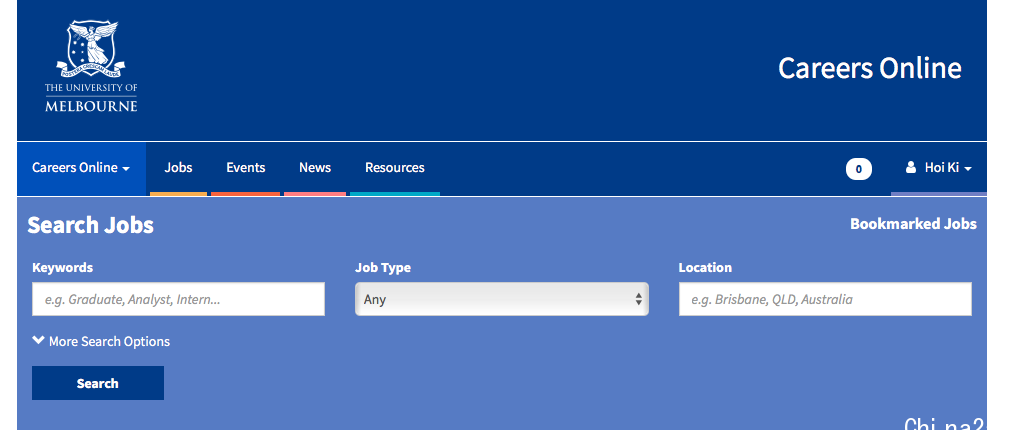
Task: Open the Bookmarked Jobs link
Action: (x=913, y=224)
